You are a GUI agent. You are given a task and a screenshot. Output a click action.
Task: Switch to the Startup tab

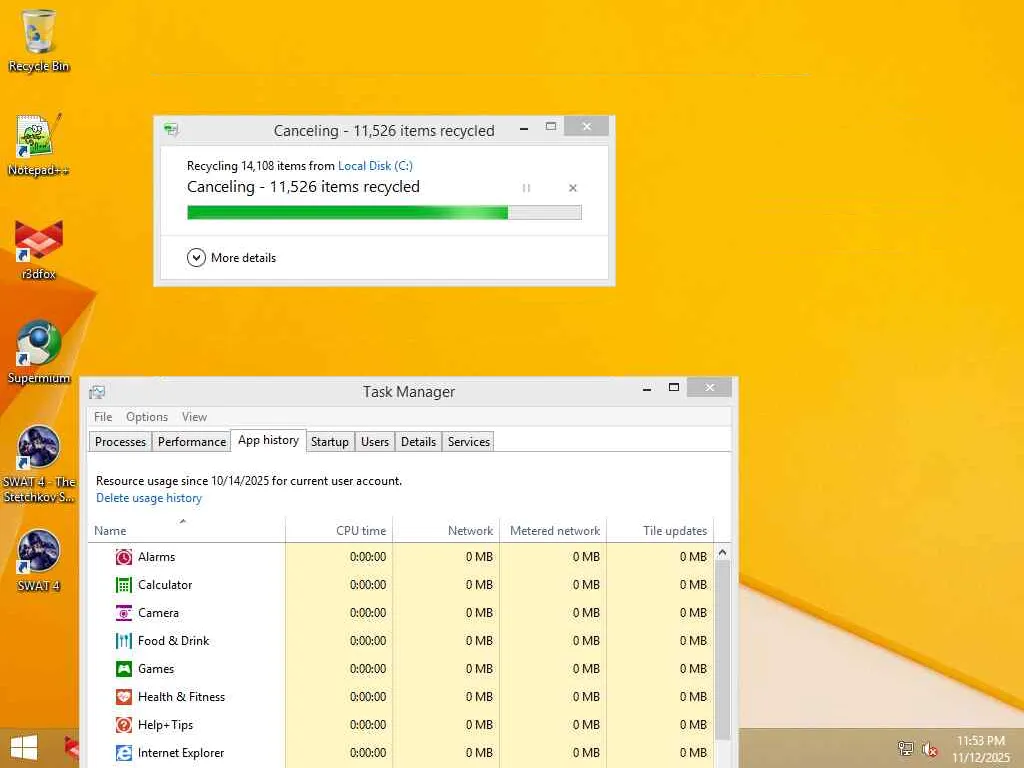pyautogui.click(x=330, y=442)
